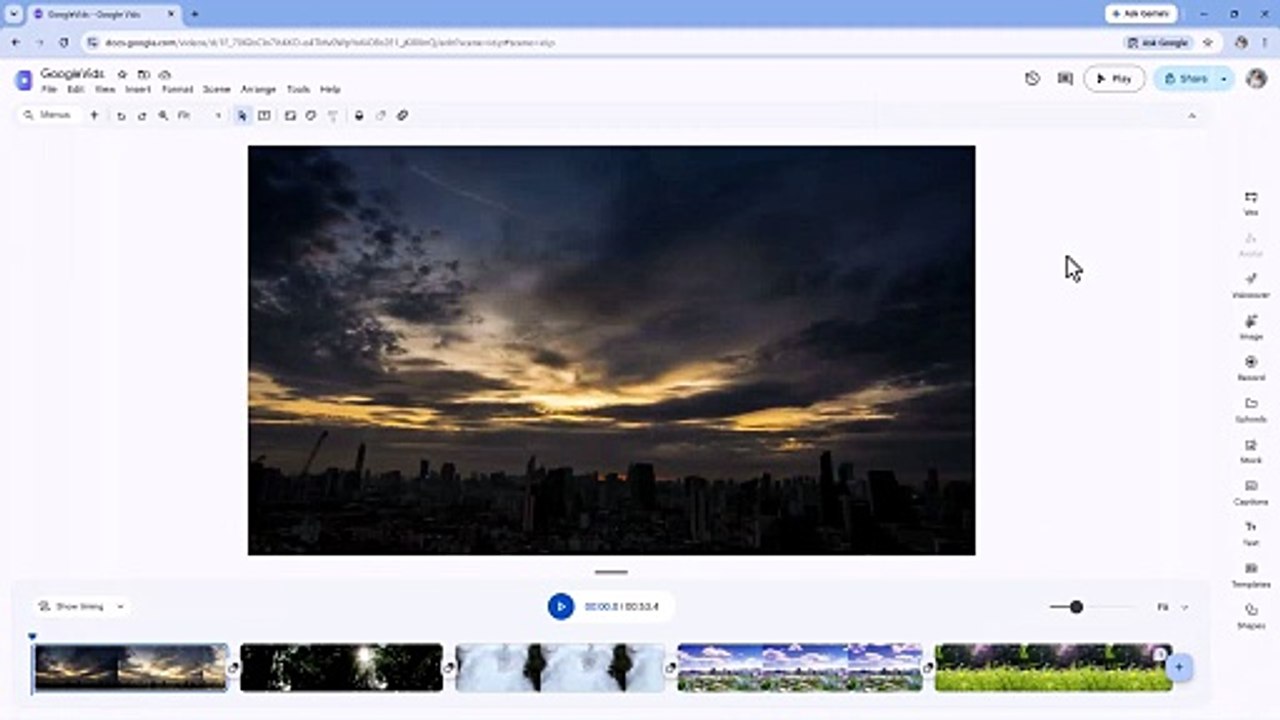Open the Edit menu
Screen dimensions: 1280x720
click(75, 90)
